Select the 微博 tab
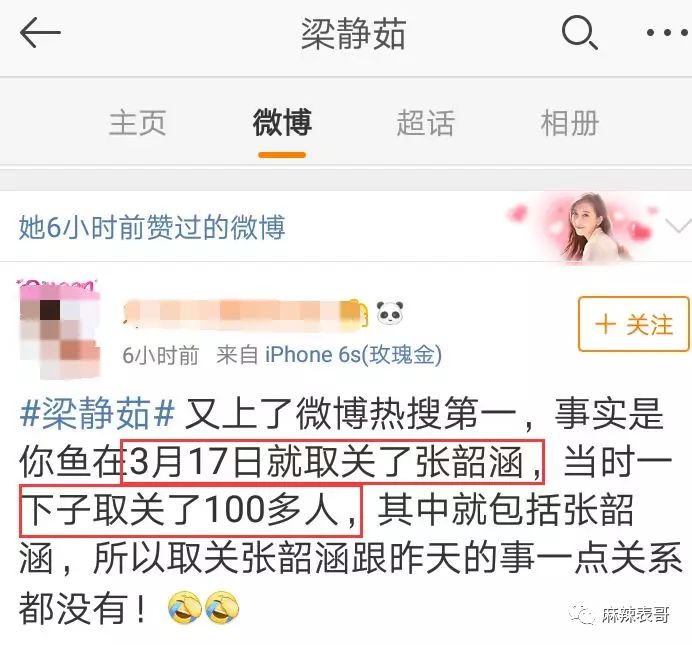692x645 pixels. (x=282, y=123)
